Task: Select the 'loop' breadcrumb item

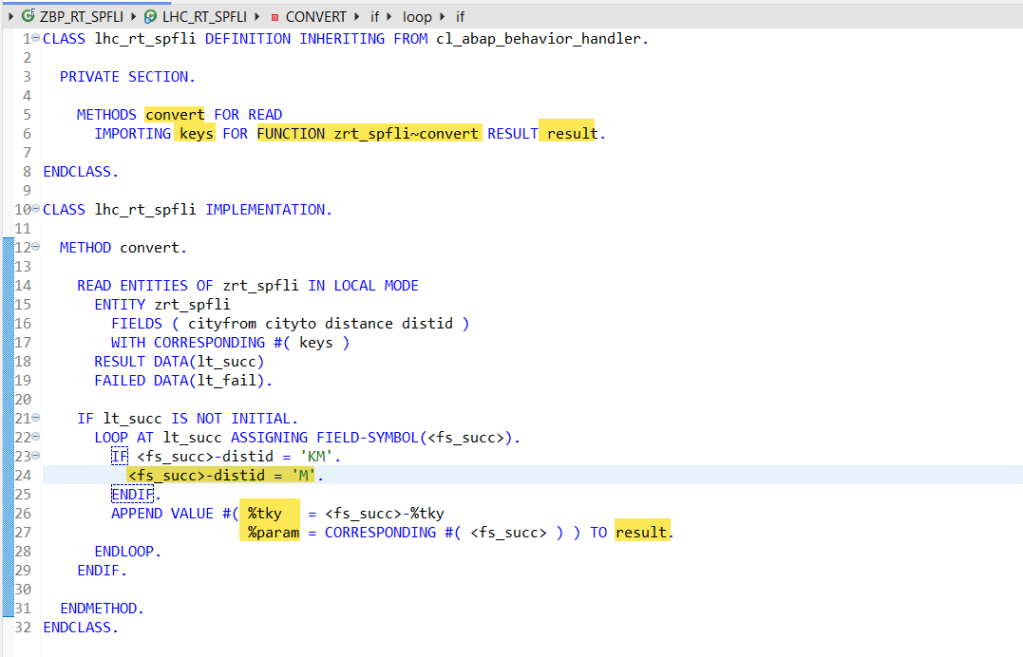Action: (417, 17)
